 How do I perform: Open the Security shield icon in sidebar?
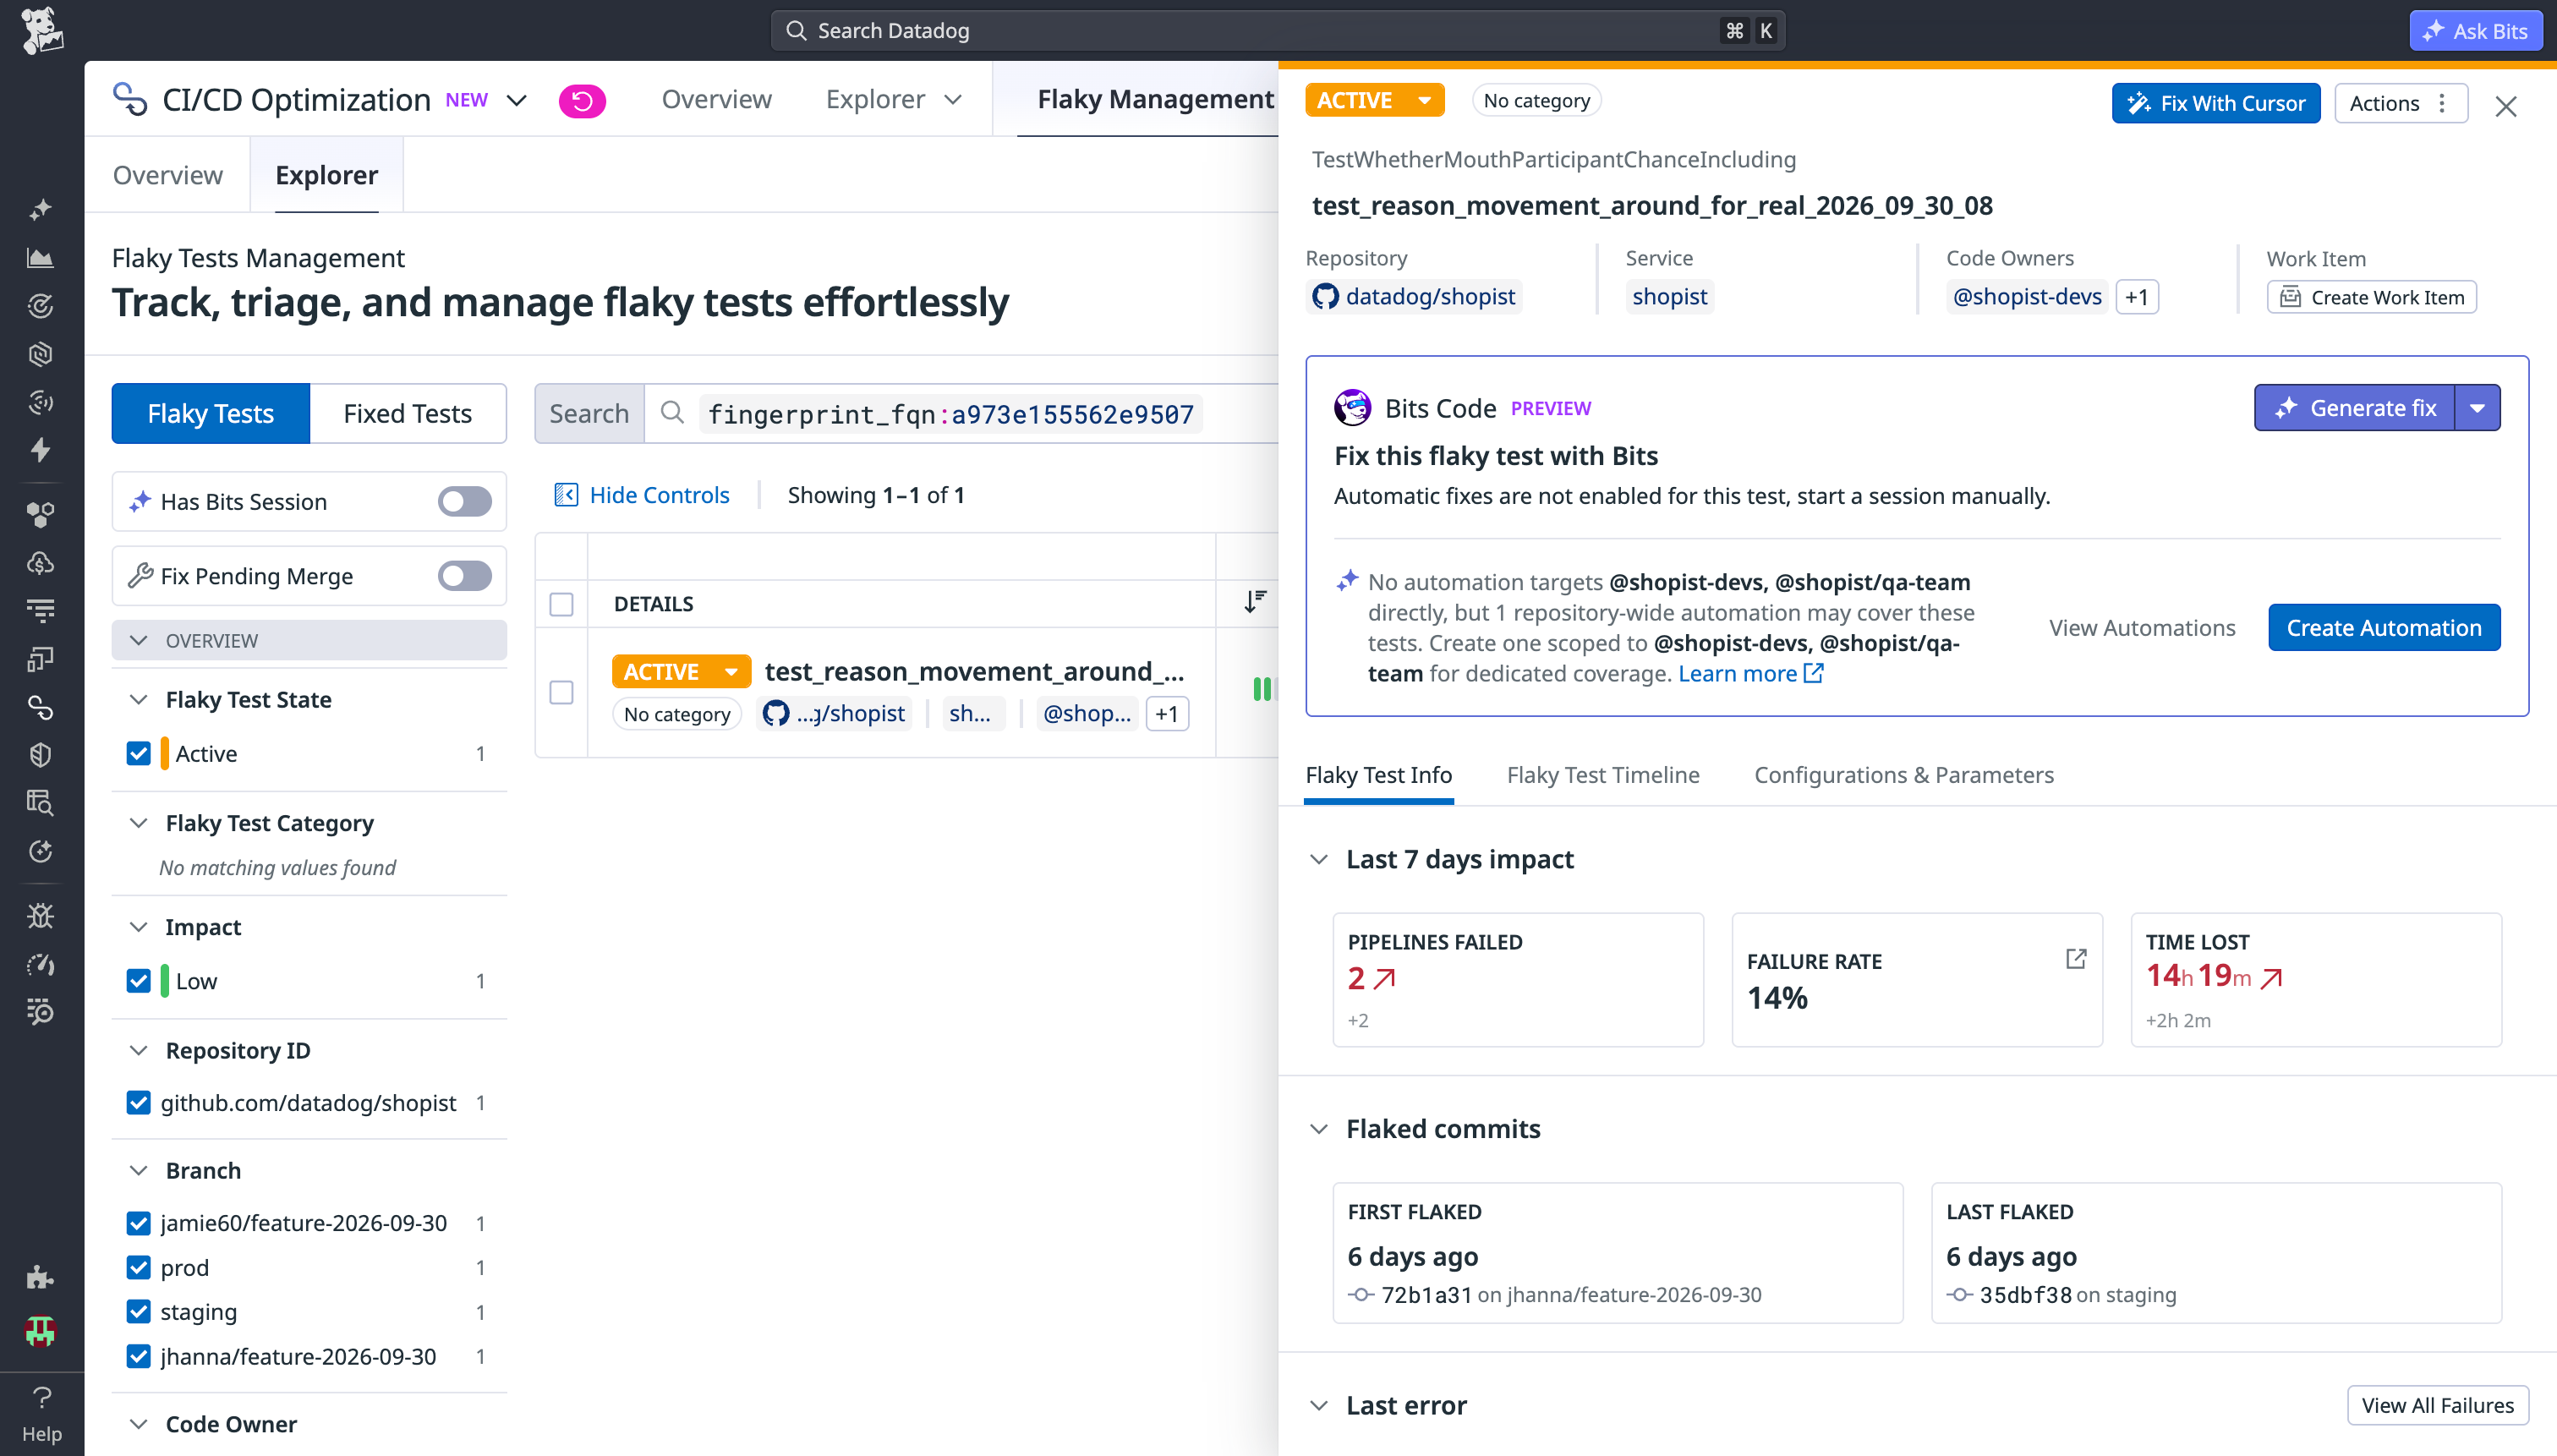41,755
